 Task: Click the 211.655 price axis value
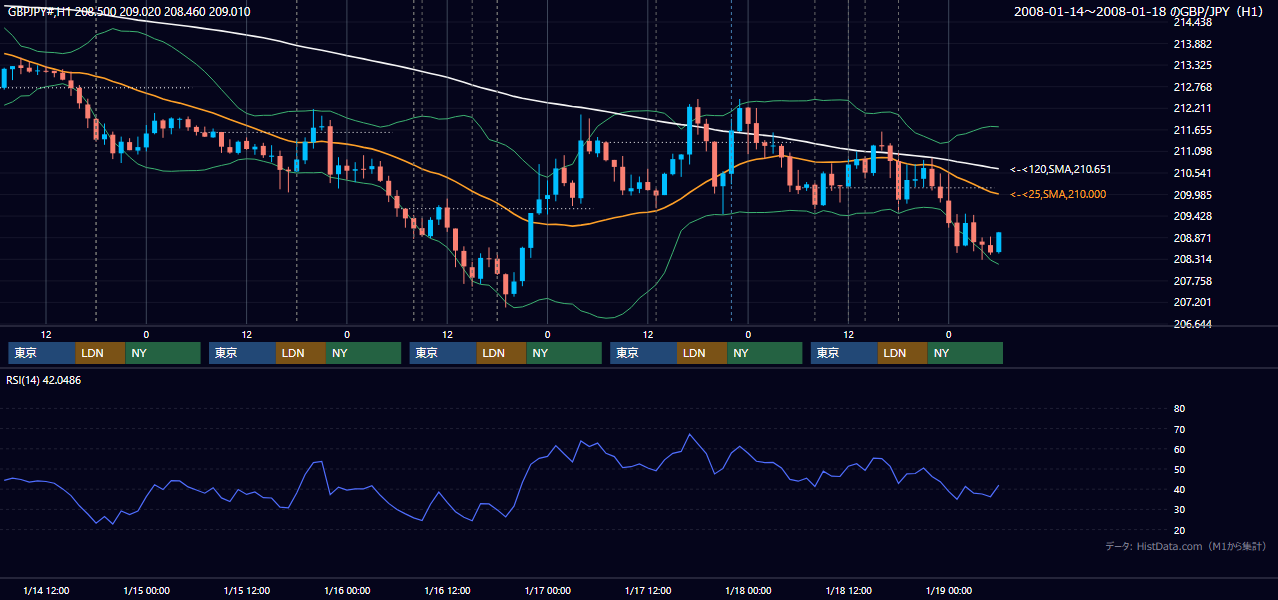(x=1192, y=130)
